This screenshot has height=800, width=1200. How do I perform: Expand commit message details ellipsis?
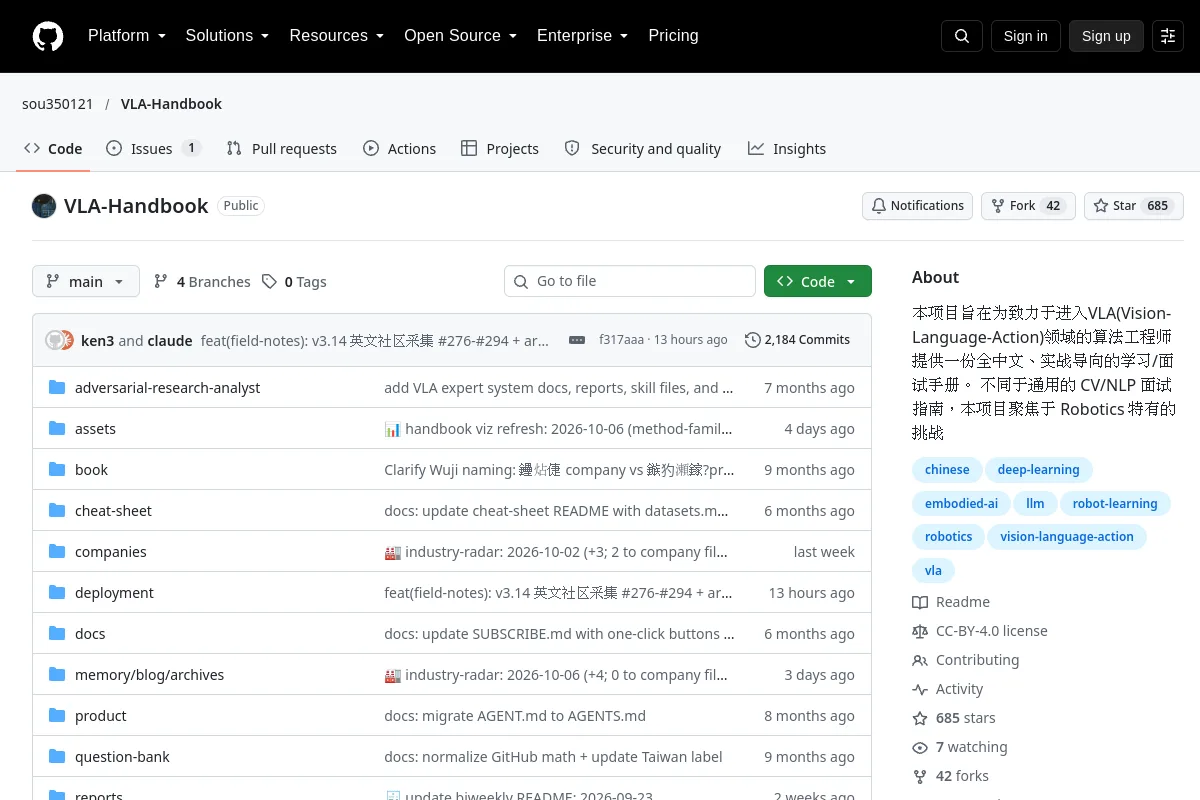(x=577, y=340)
